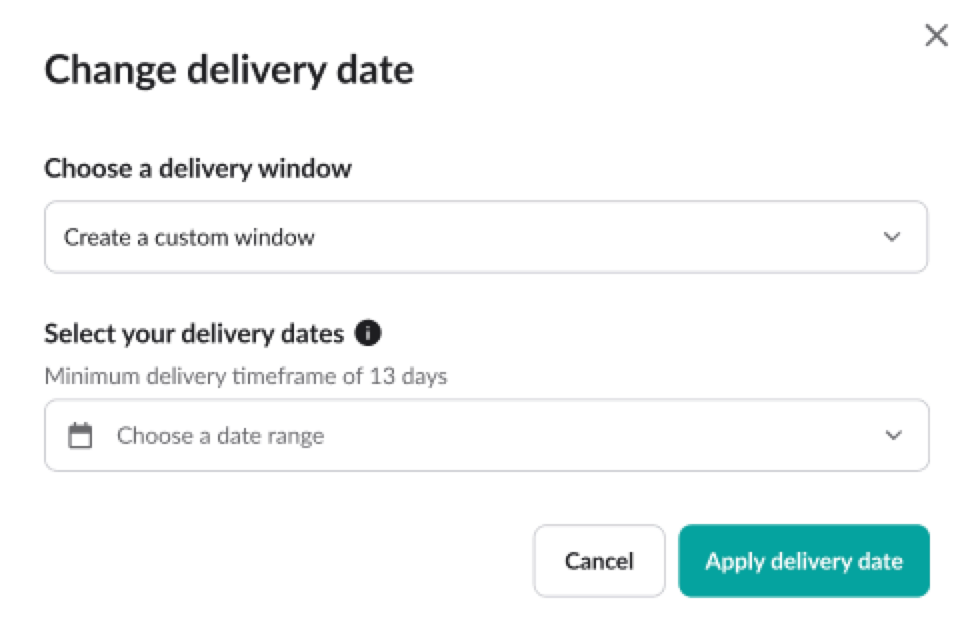Viewport: 976px width, 644px height.
Task: Click inside the date range input field
Action: click(x=400, y=435)
